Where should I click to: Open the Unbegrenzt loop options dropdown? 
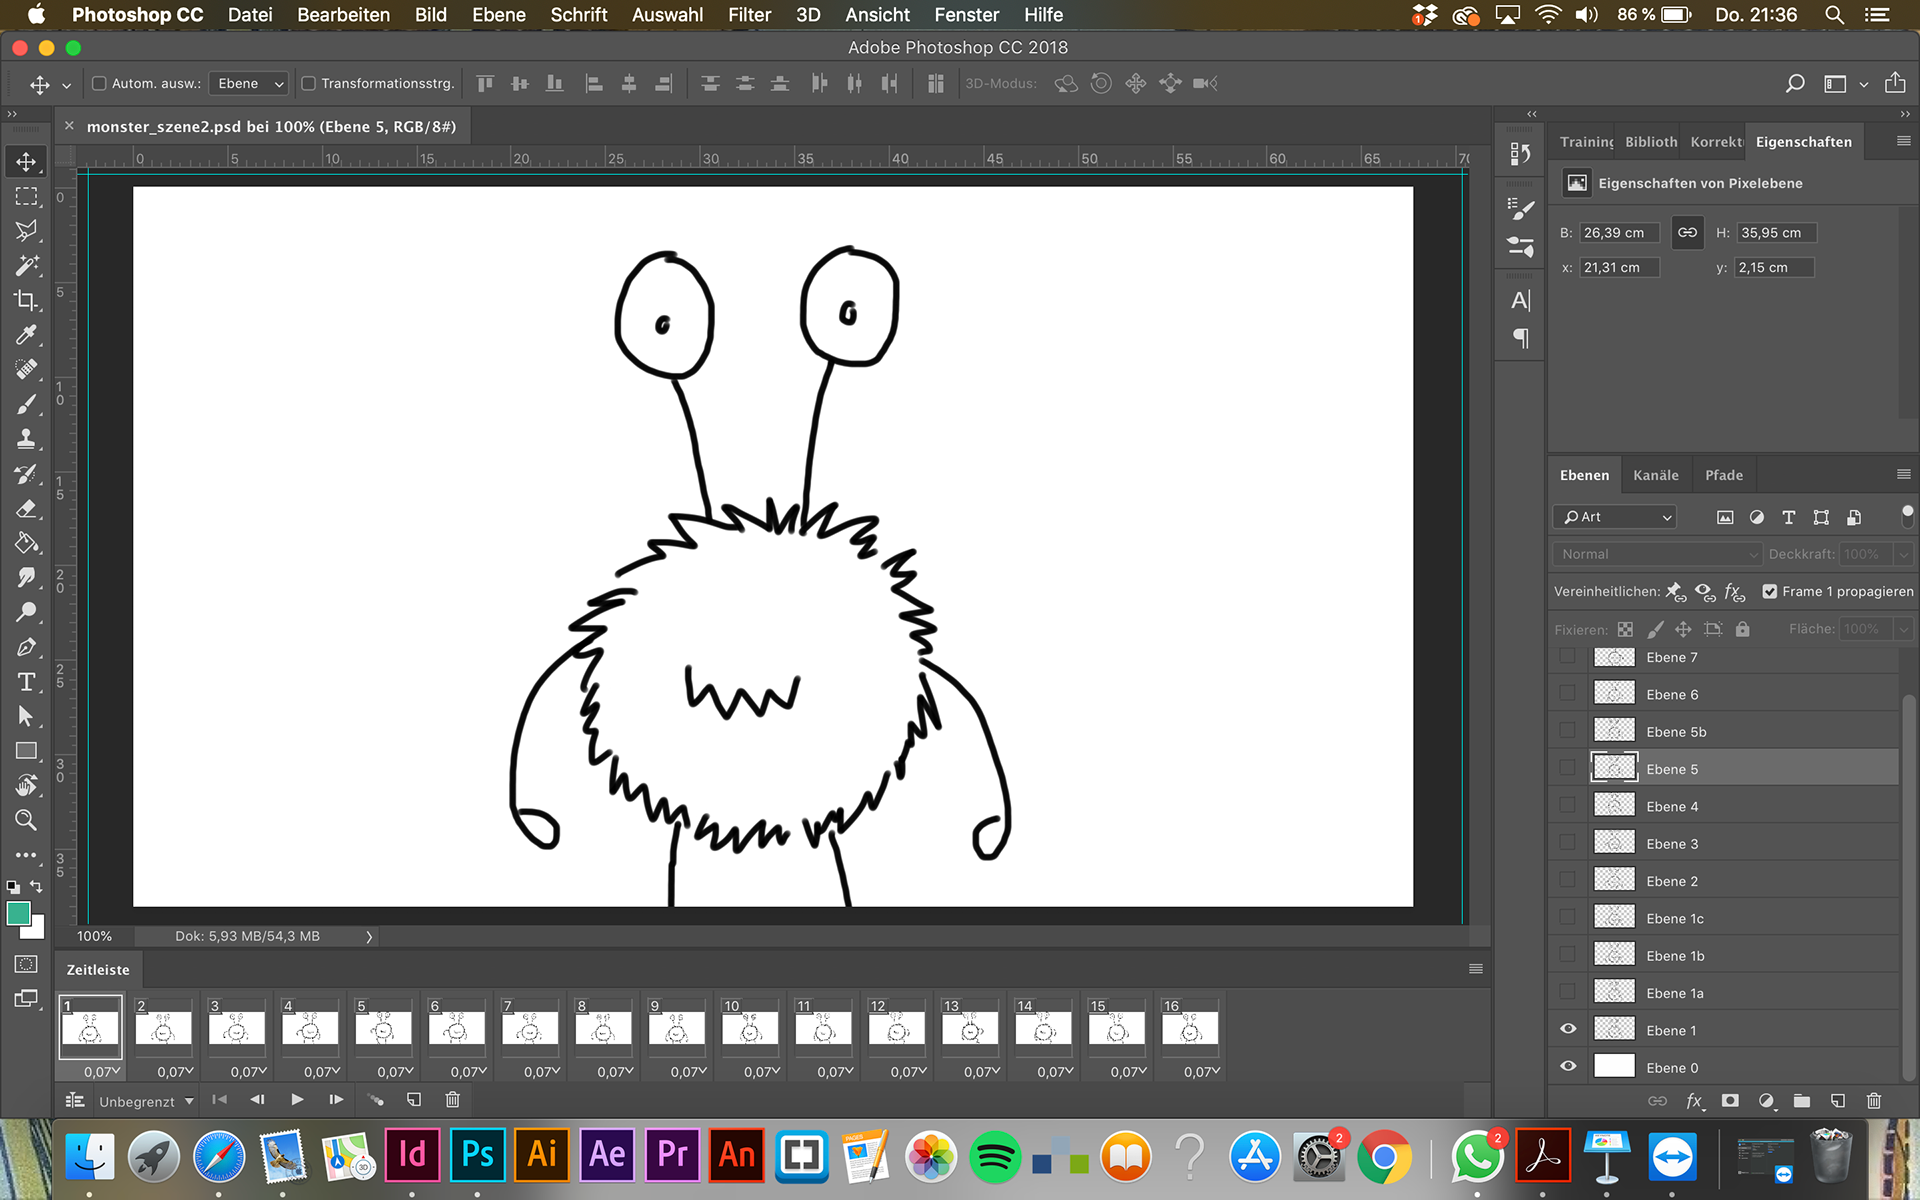point(146,1101)
